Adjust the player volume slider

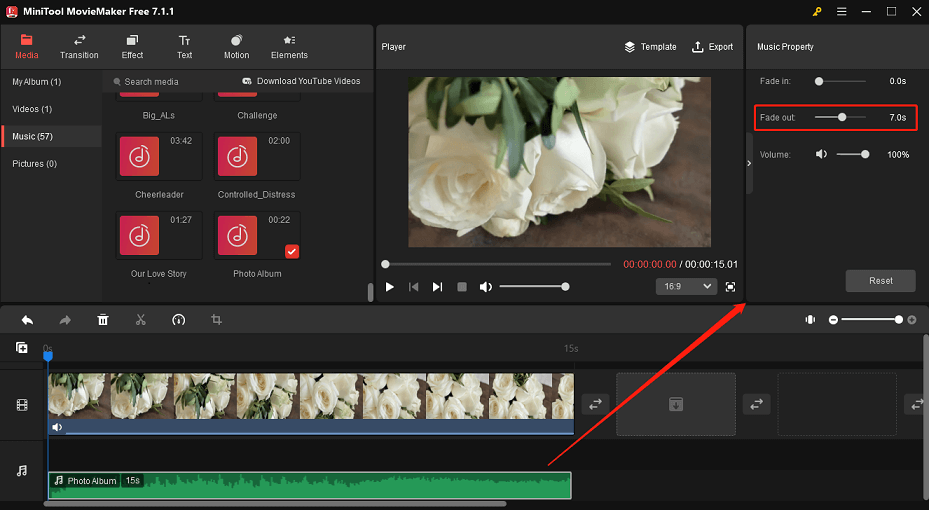(x=534, y=287)
